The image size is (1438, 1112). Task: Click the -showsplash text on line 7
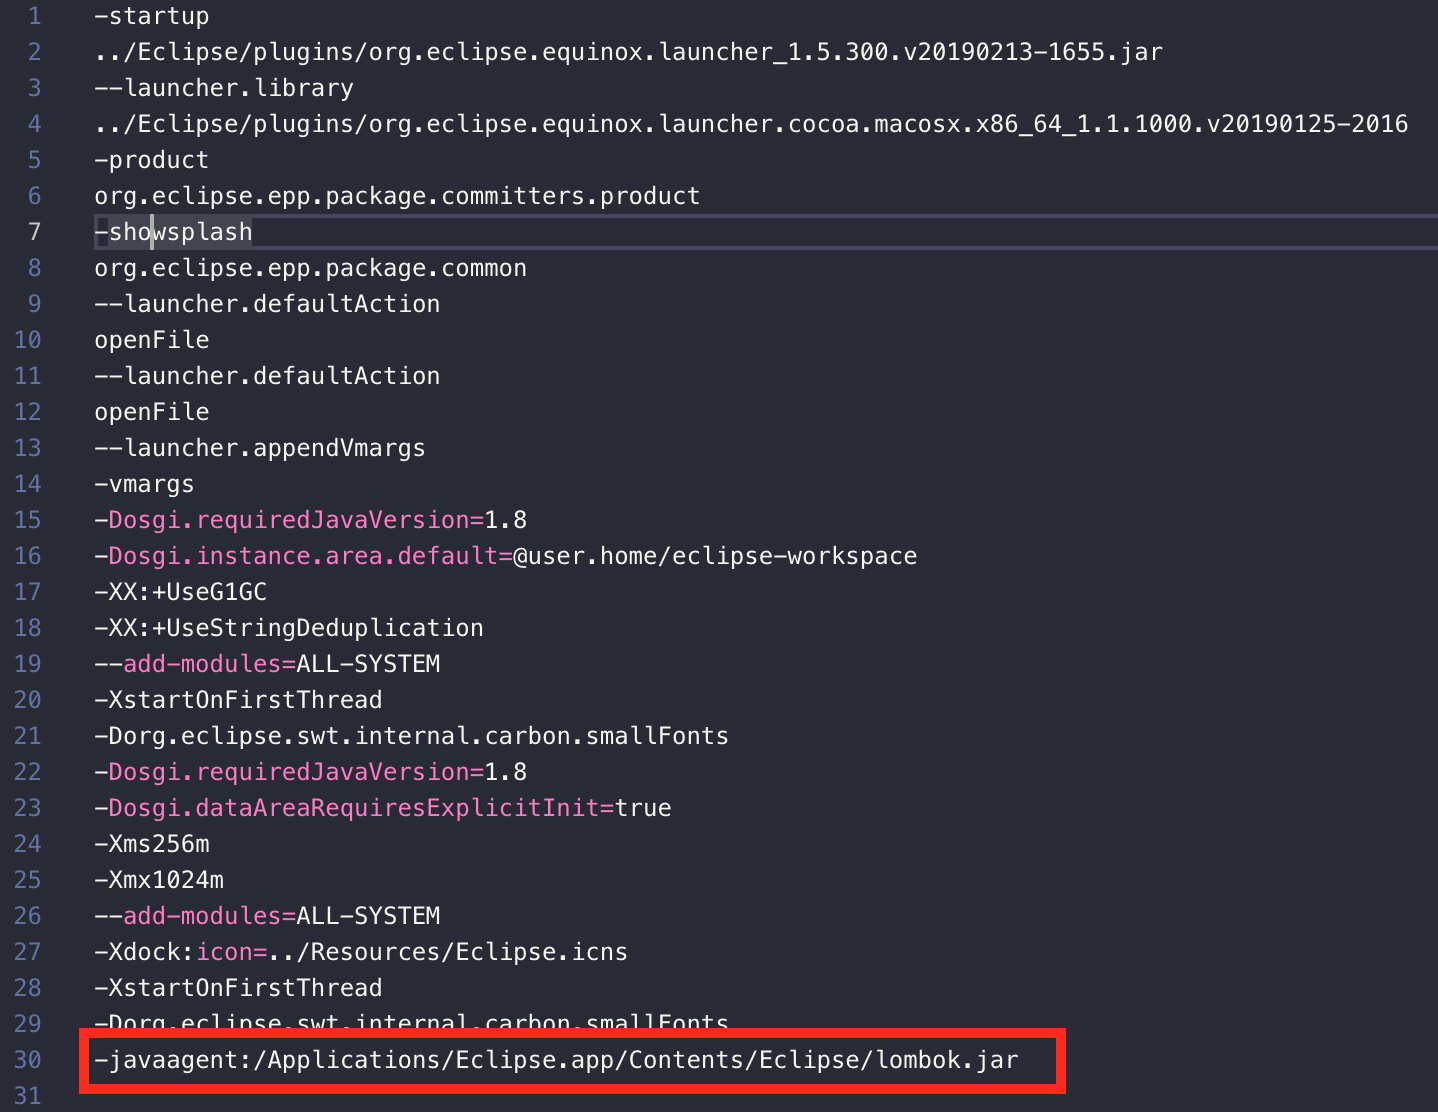[x=173, y=231]
